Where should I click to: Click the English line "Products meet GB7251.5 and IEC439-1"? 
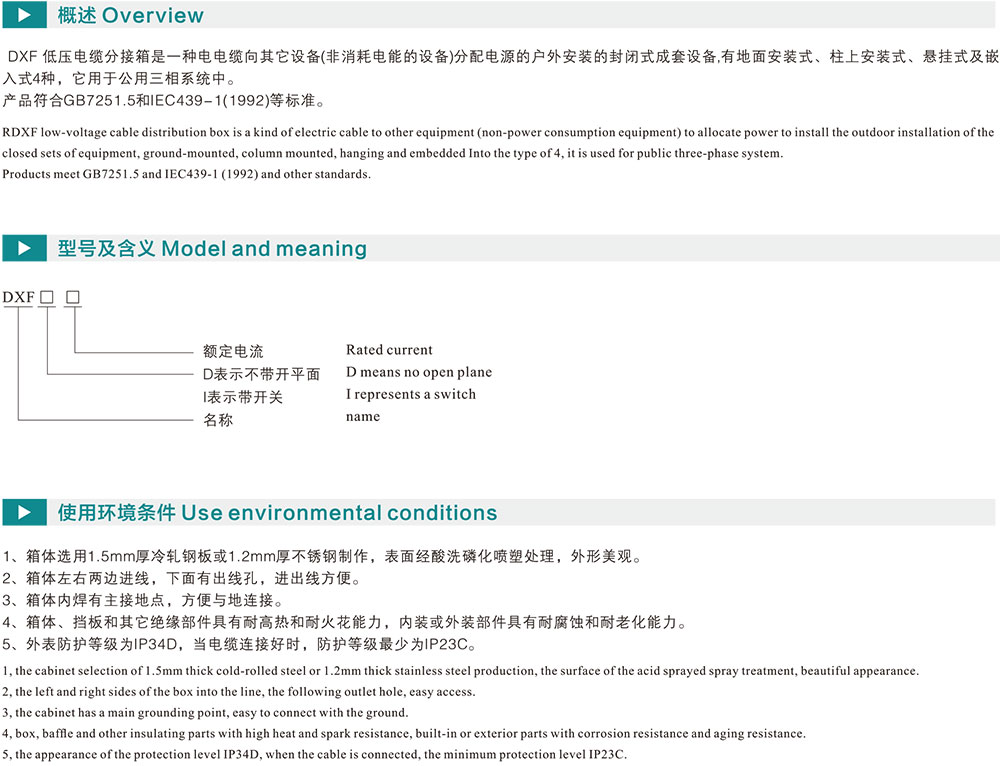coord(186,174)
